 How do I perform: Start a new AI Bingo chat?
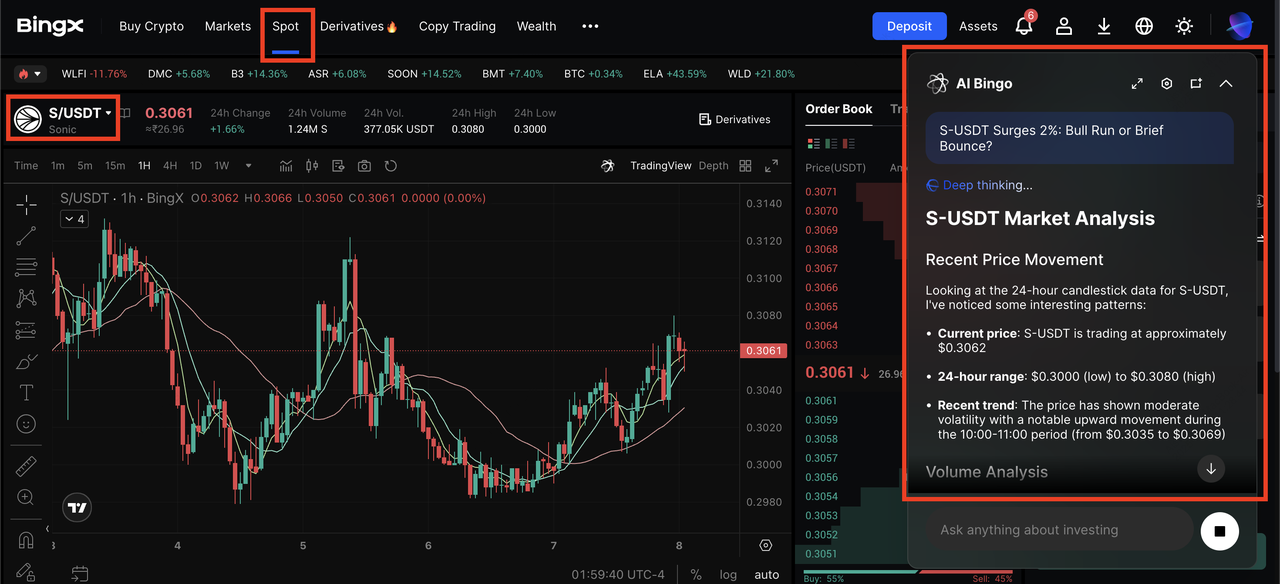coord(1196,84)
